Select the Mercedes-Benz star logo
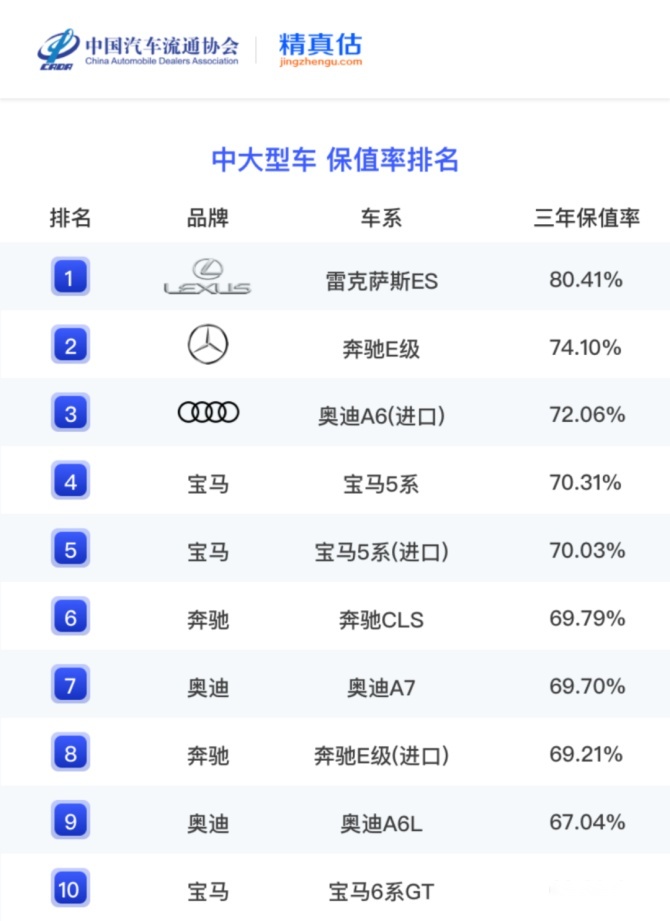 [x=208, y=344]
